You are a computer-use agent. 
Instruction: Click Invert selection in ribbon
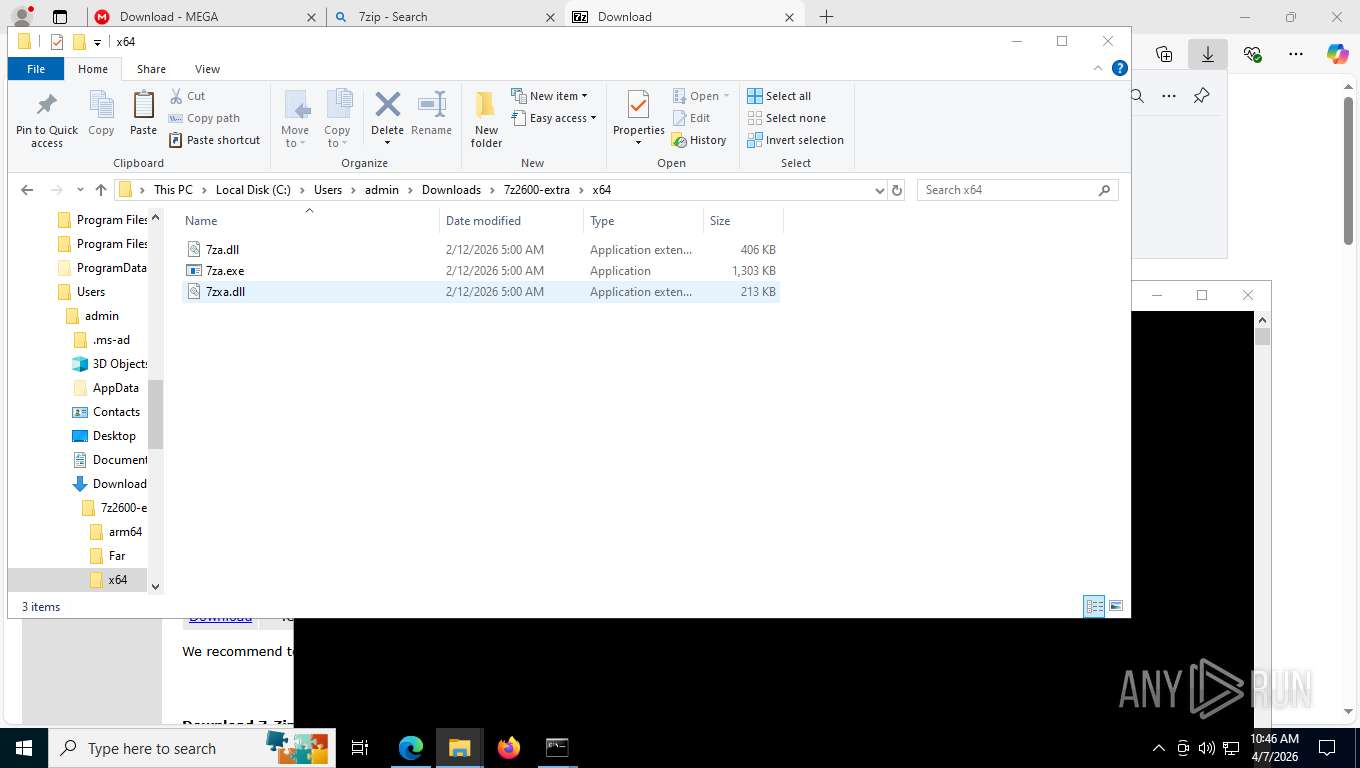coord(796,140)
